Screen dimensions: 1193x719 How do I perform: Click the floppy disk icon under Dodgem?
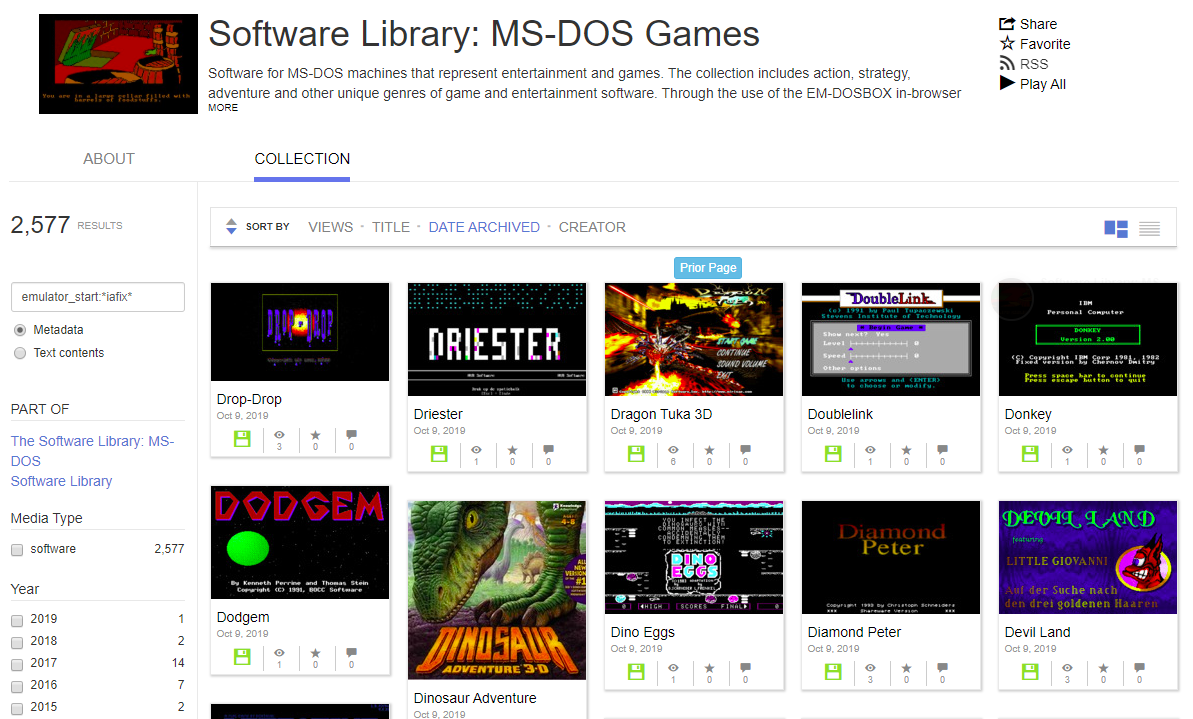click(242, 656)
